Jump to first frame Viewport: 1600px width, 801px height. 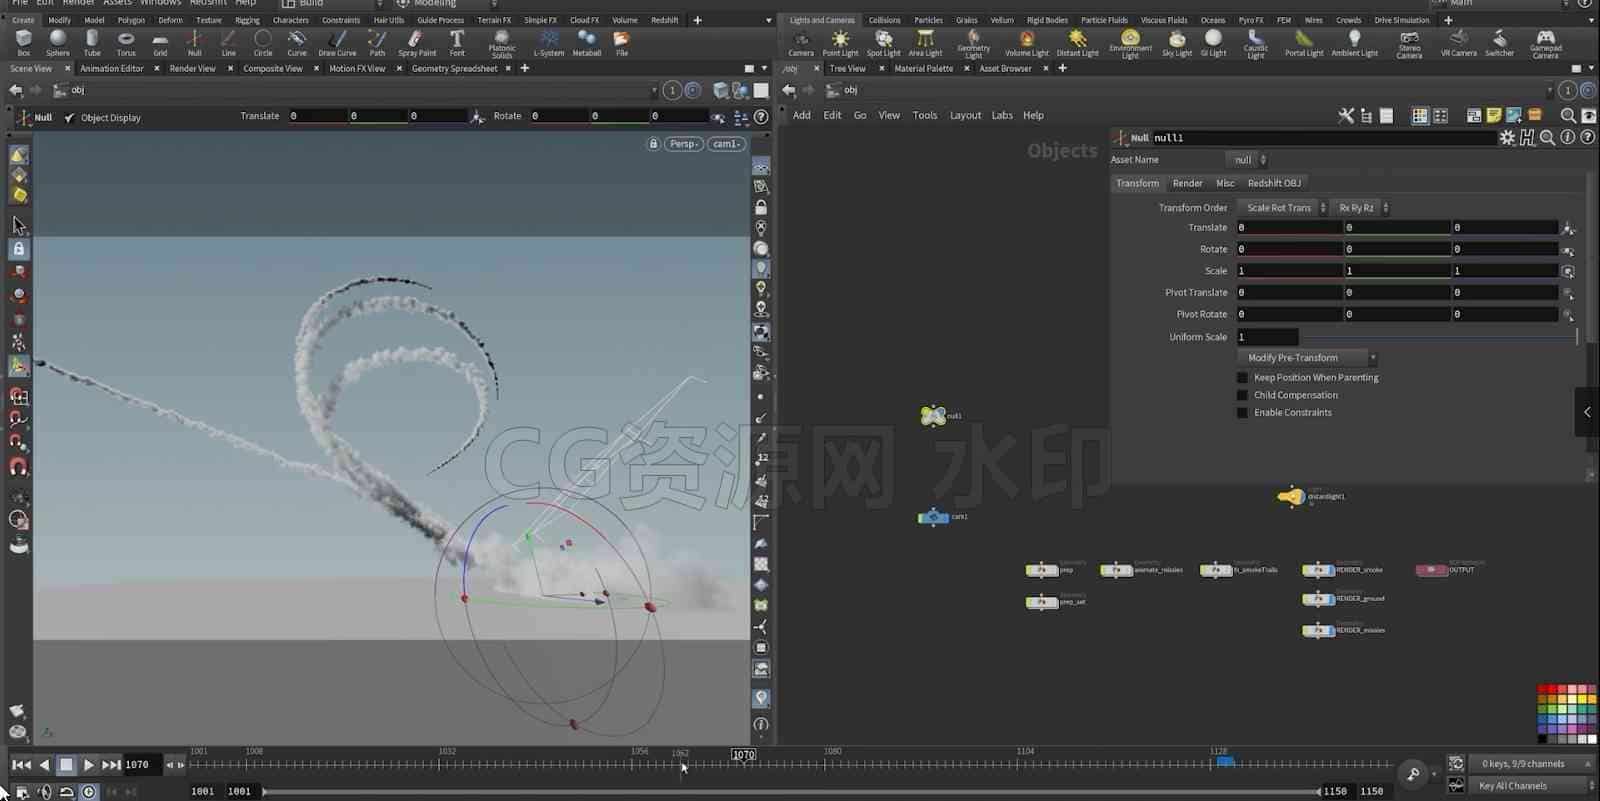[x=21, y=765]
